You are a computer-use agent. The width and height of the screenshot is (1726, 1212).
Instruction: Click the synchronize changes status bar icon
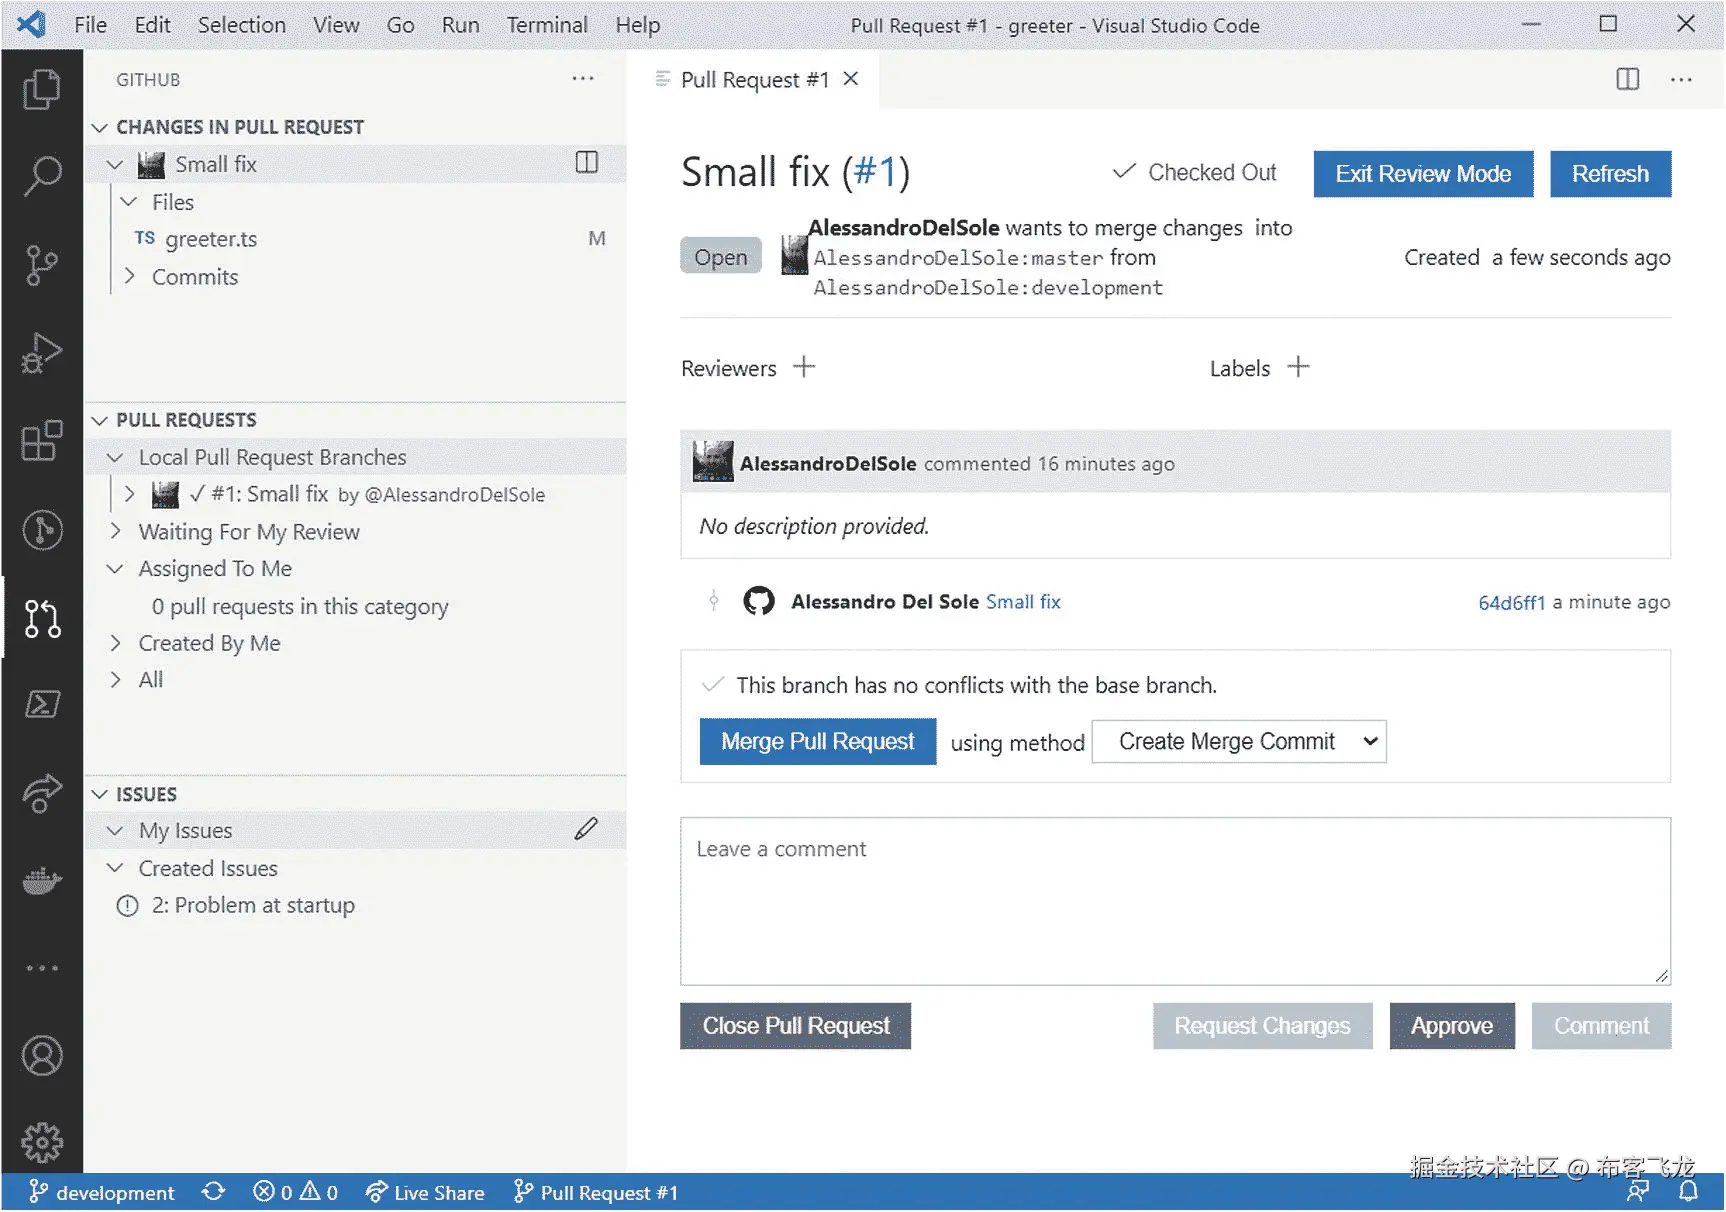213,1192
